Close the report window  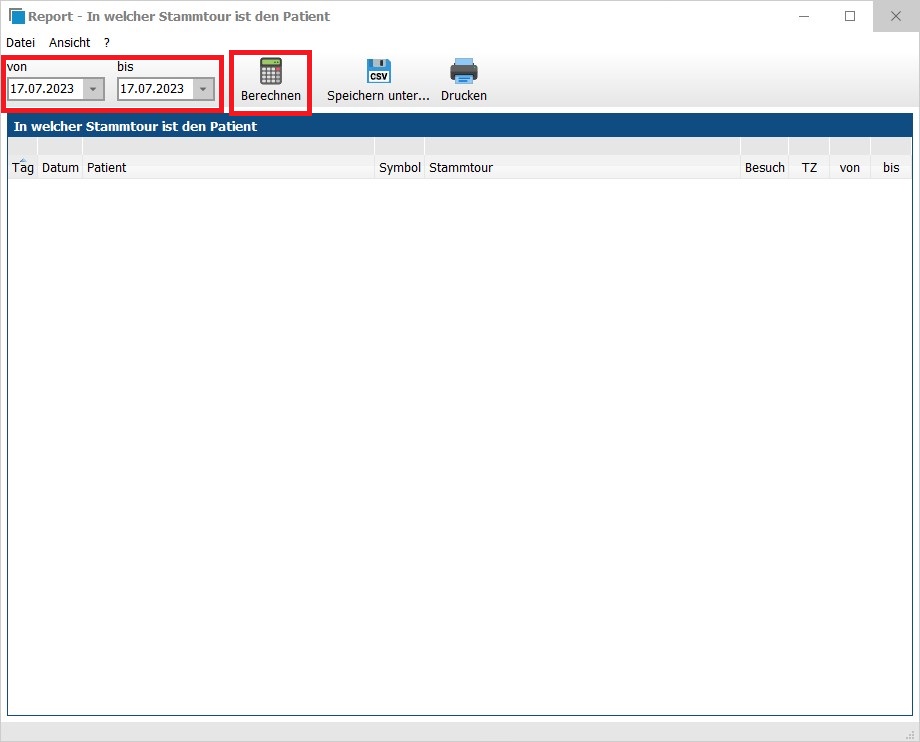point(895,16)
